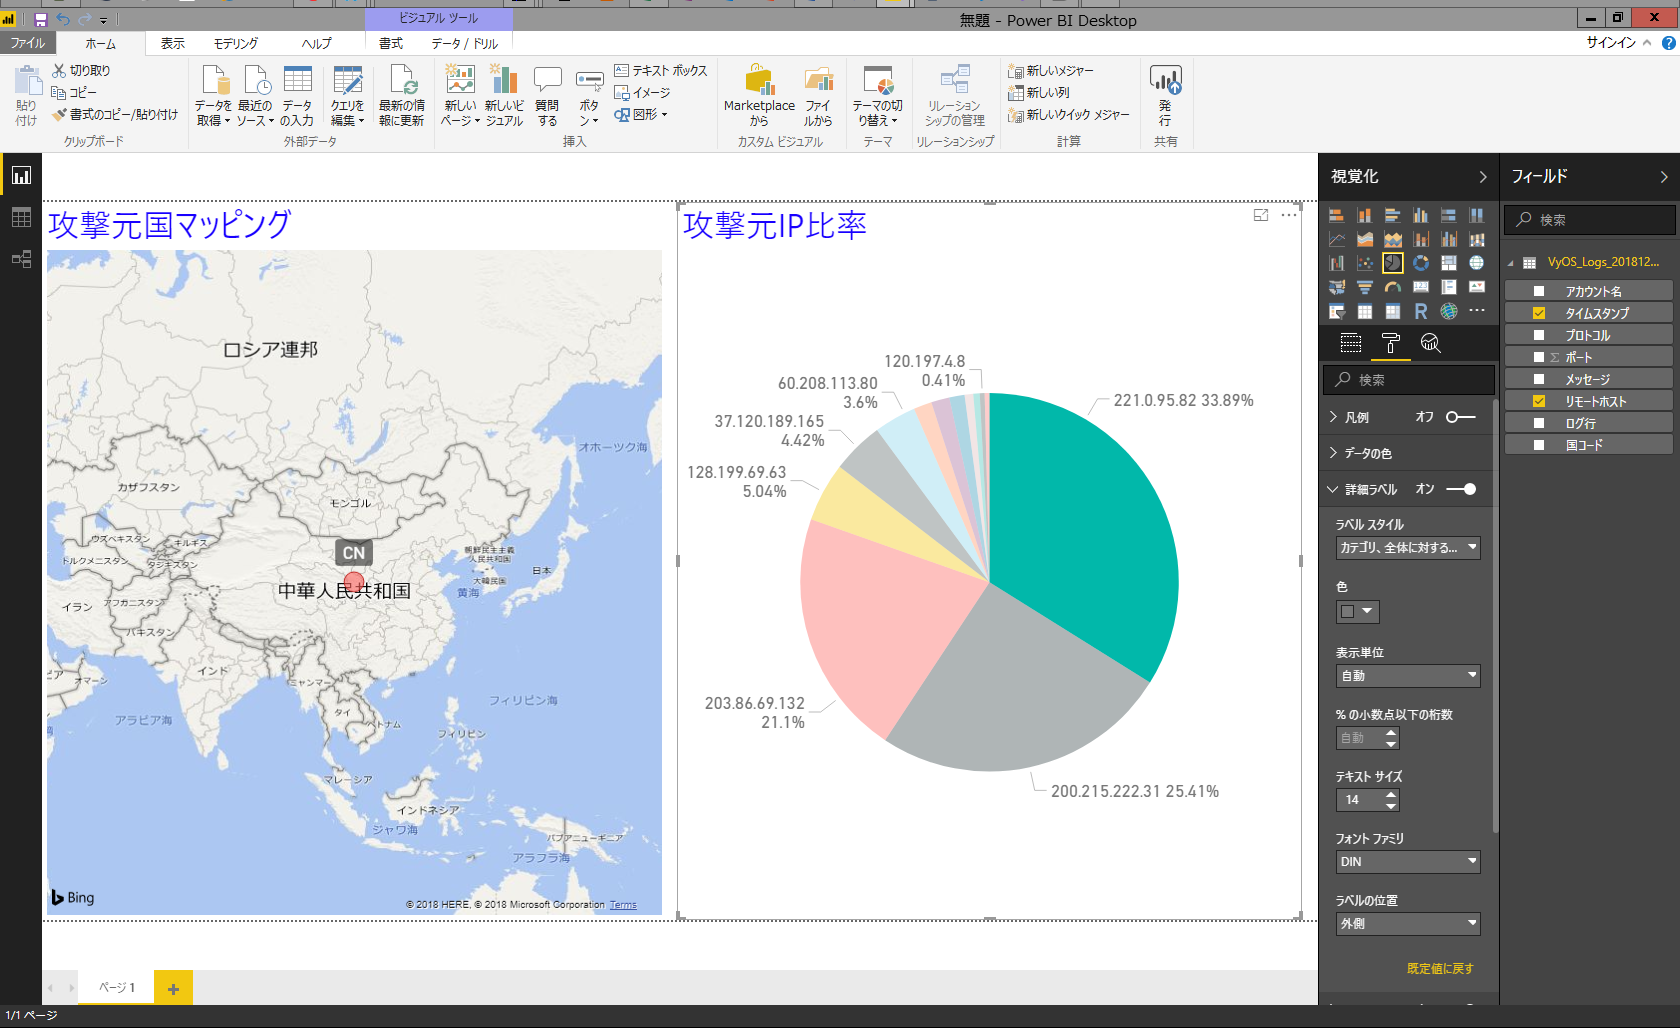This screenshot has height=1028, width=1680.
Task: Click 新しいメジャー new measure button
Action: (1051, 71)
